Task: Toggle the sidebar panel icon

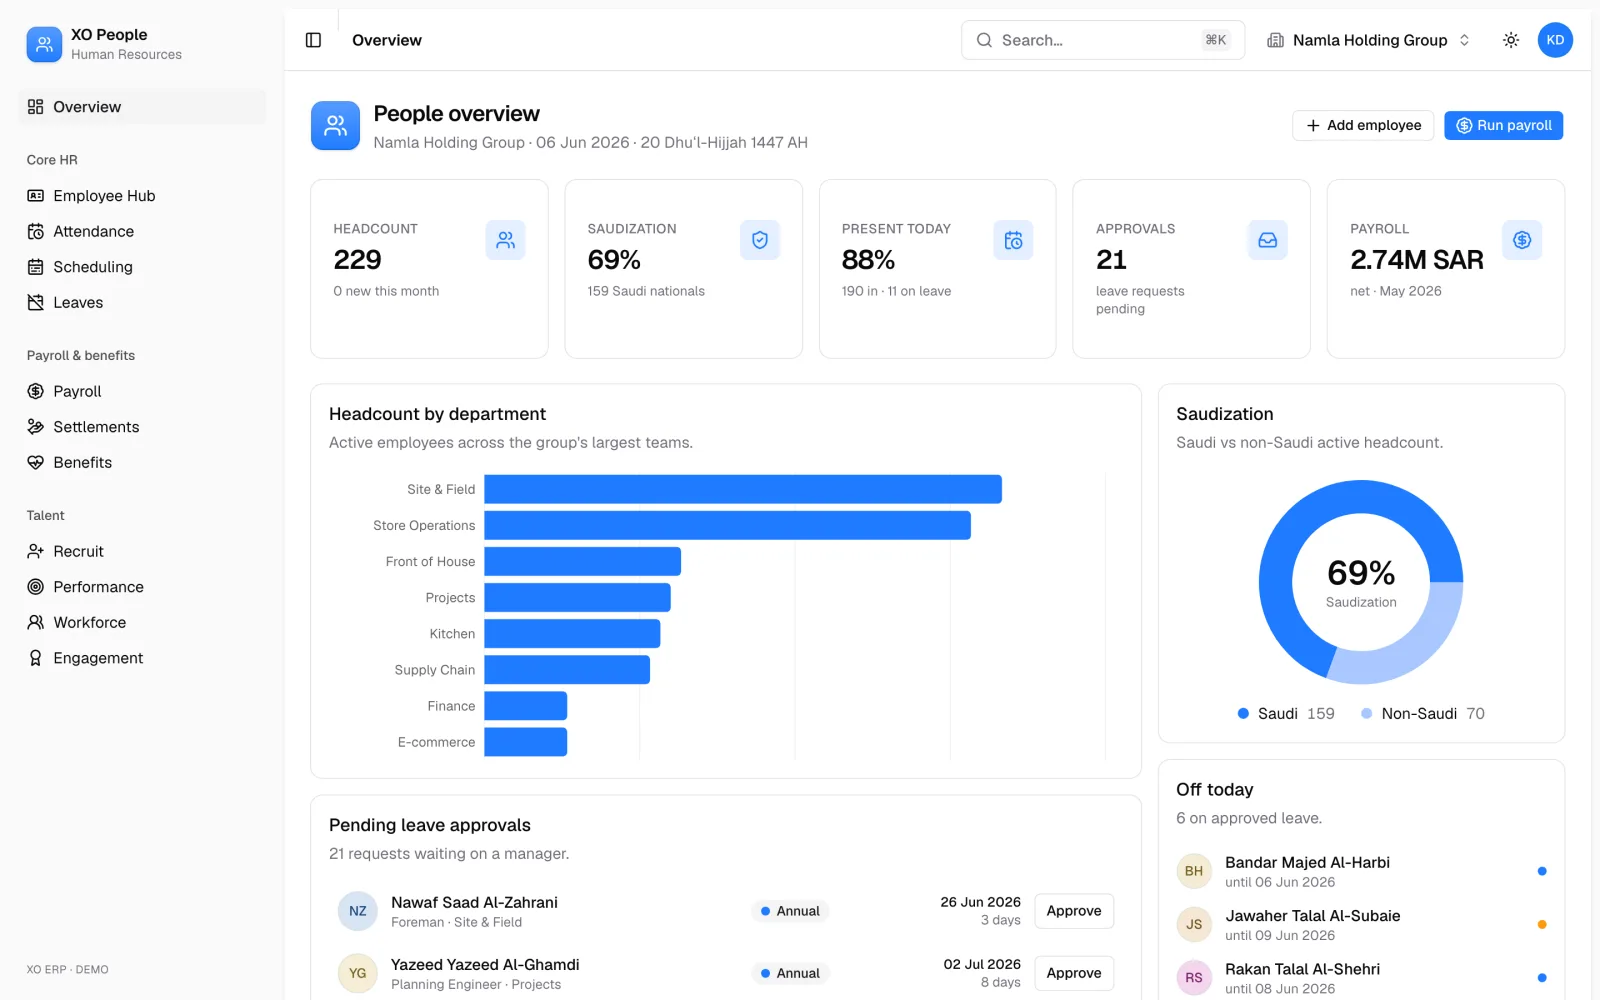Action: (313, 40)
